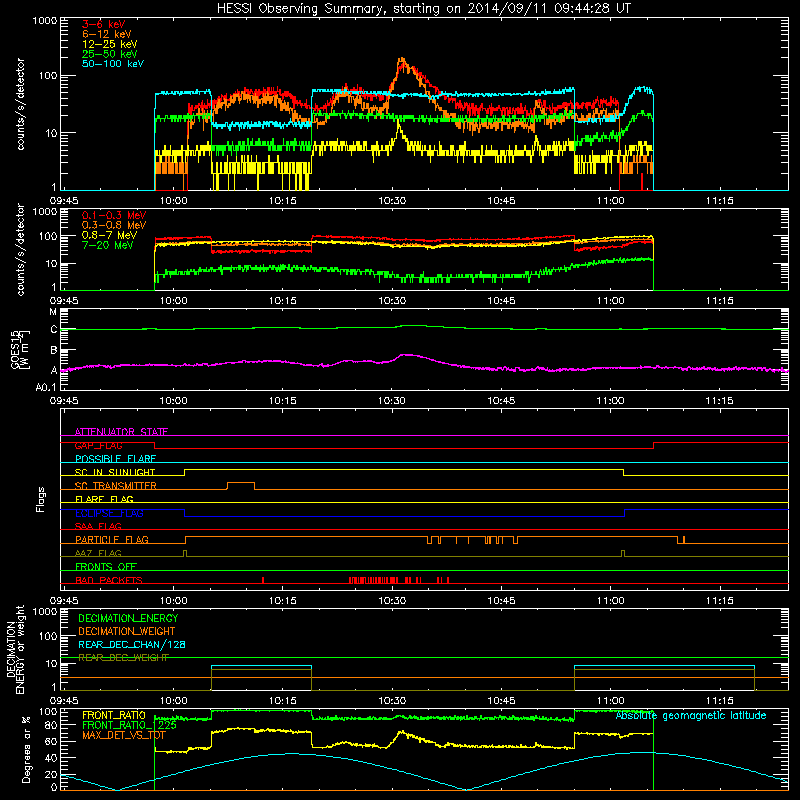The height and width of the screenshot is (800, 800).
Task: Click the Absolute geomagnetic latitude label
Action: (691, 716)
